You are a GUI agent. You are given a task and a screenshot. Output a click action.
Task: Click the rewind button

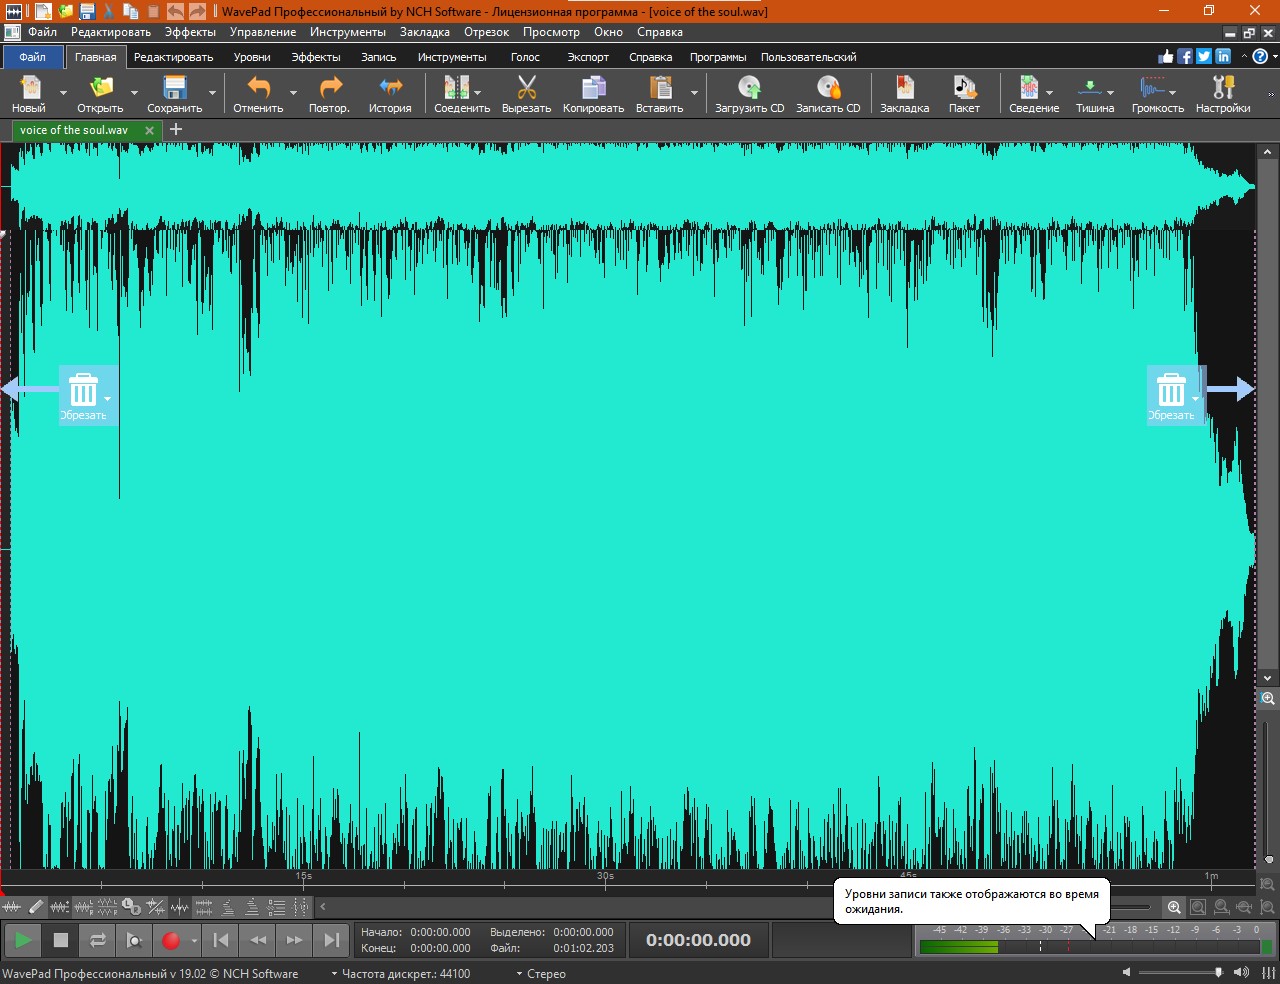pos(258,940)
